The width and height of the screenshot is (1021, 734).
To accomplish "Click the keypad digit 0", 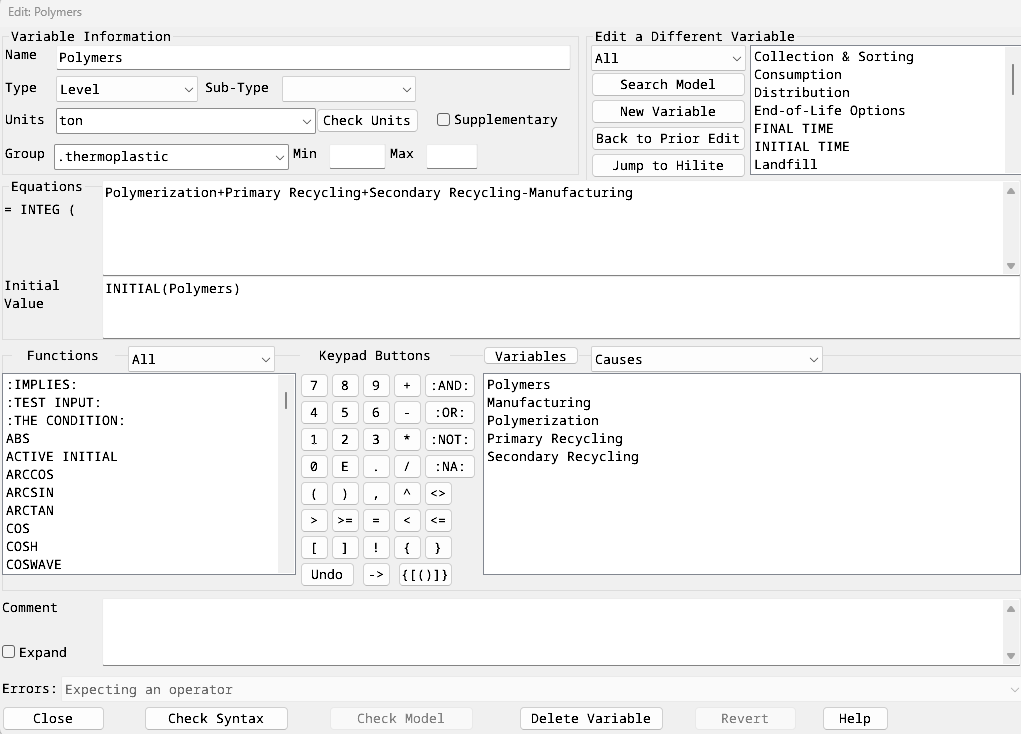I will [x=314, y=467].
